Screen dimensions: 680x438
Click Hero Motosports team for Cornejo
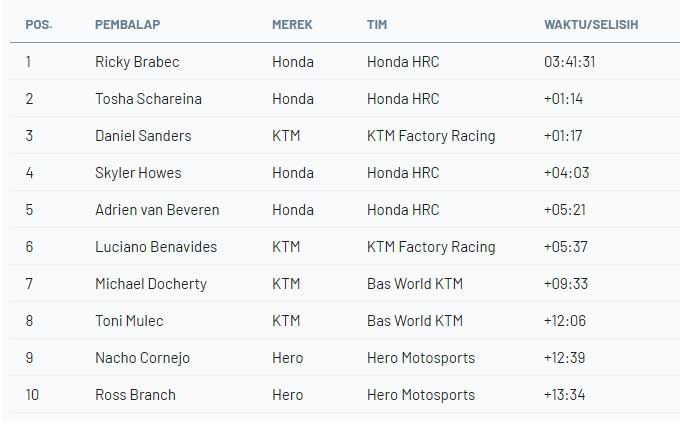click(421, 358)
